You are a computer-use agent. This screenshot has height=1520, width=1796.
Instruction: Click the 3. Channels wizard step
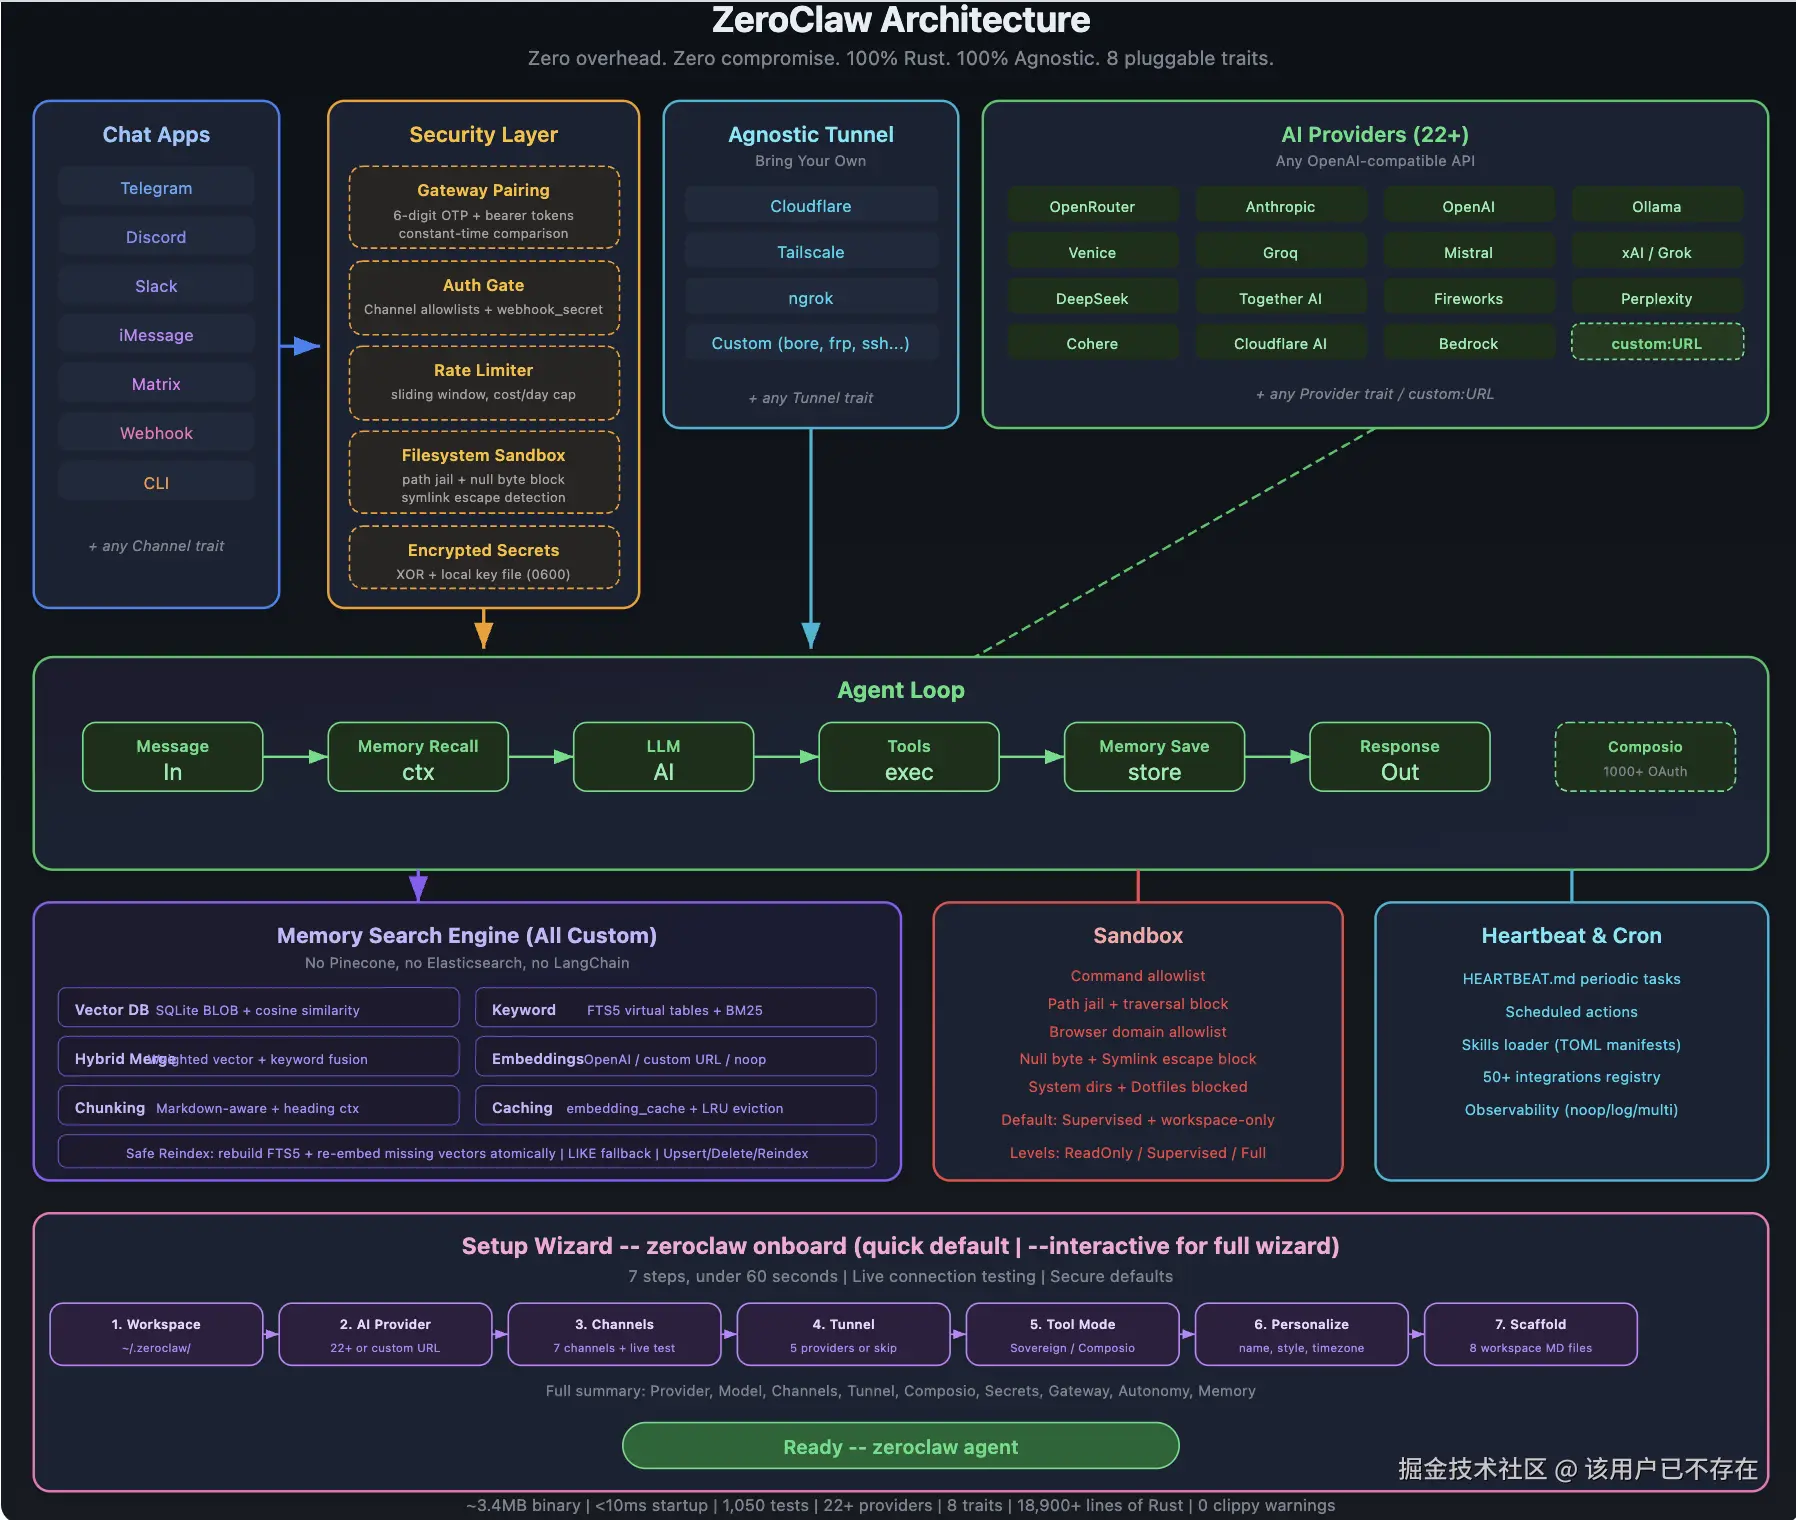tap(614, 1334)
